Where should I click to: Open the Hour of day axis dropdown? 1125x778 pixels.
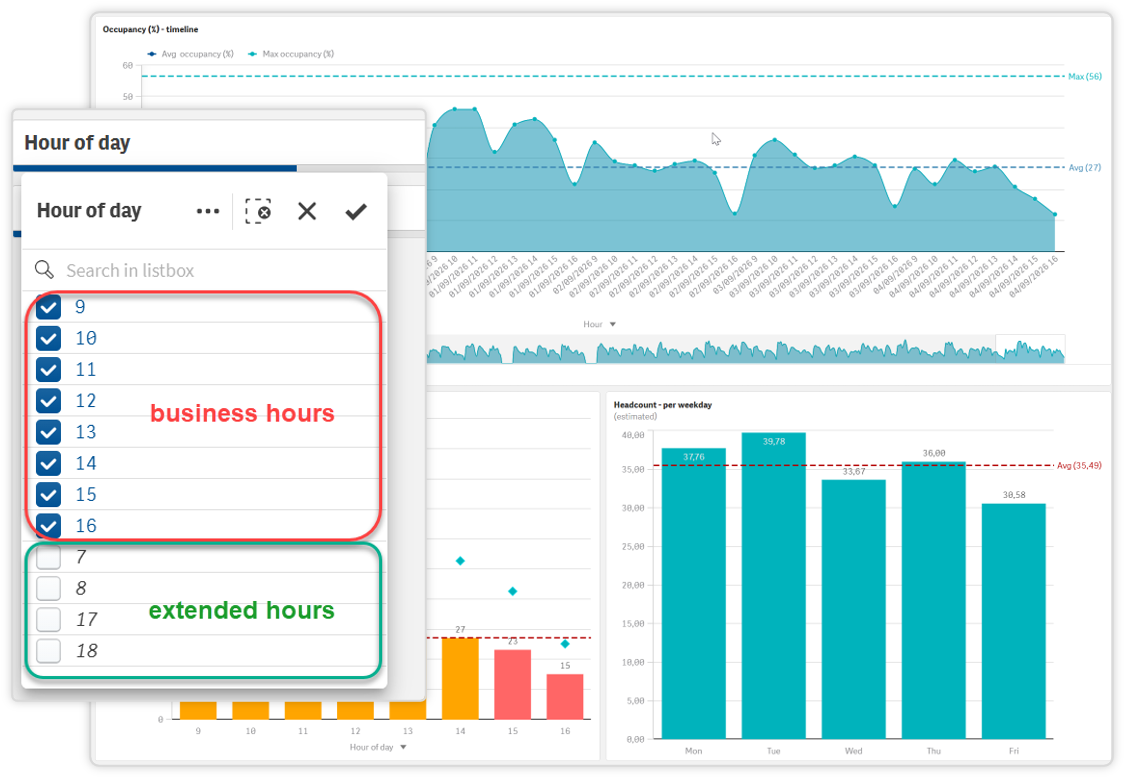378,747
